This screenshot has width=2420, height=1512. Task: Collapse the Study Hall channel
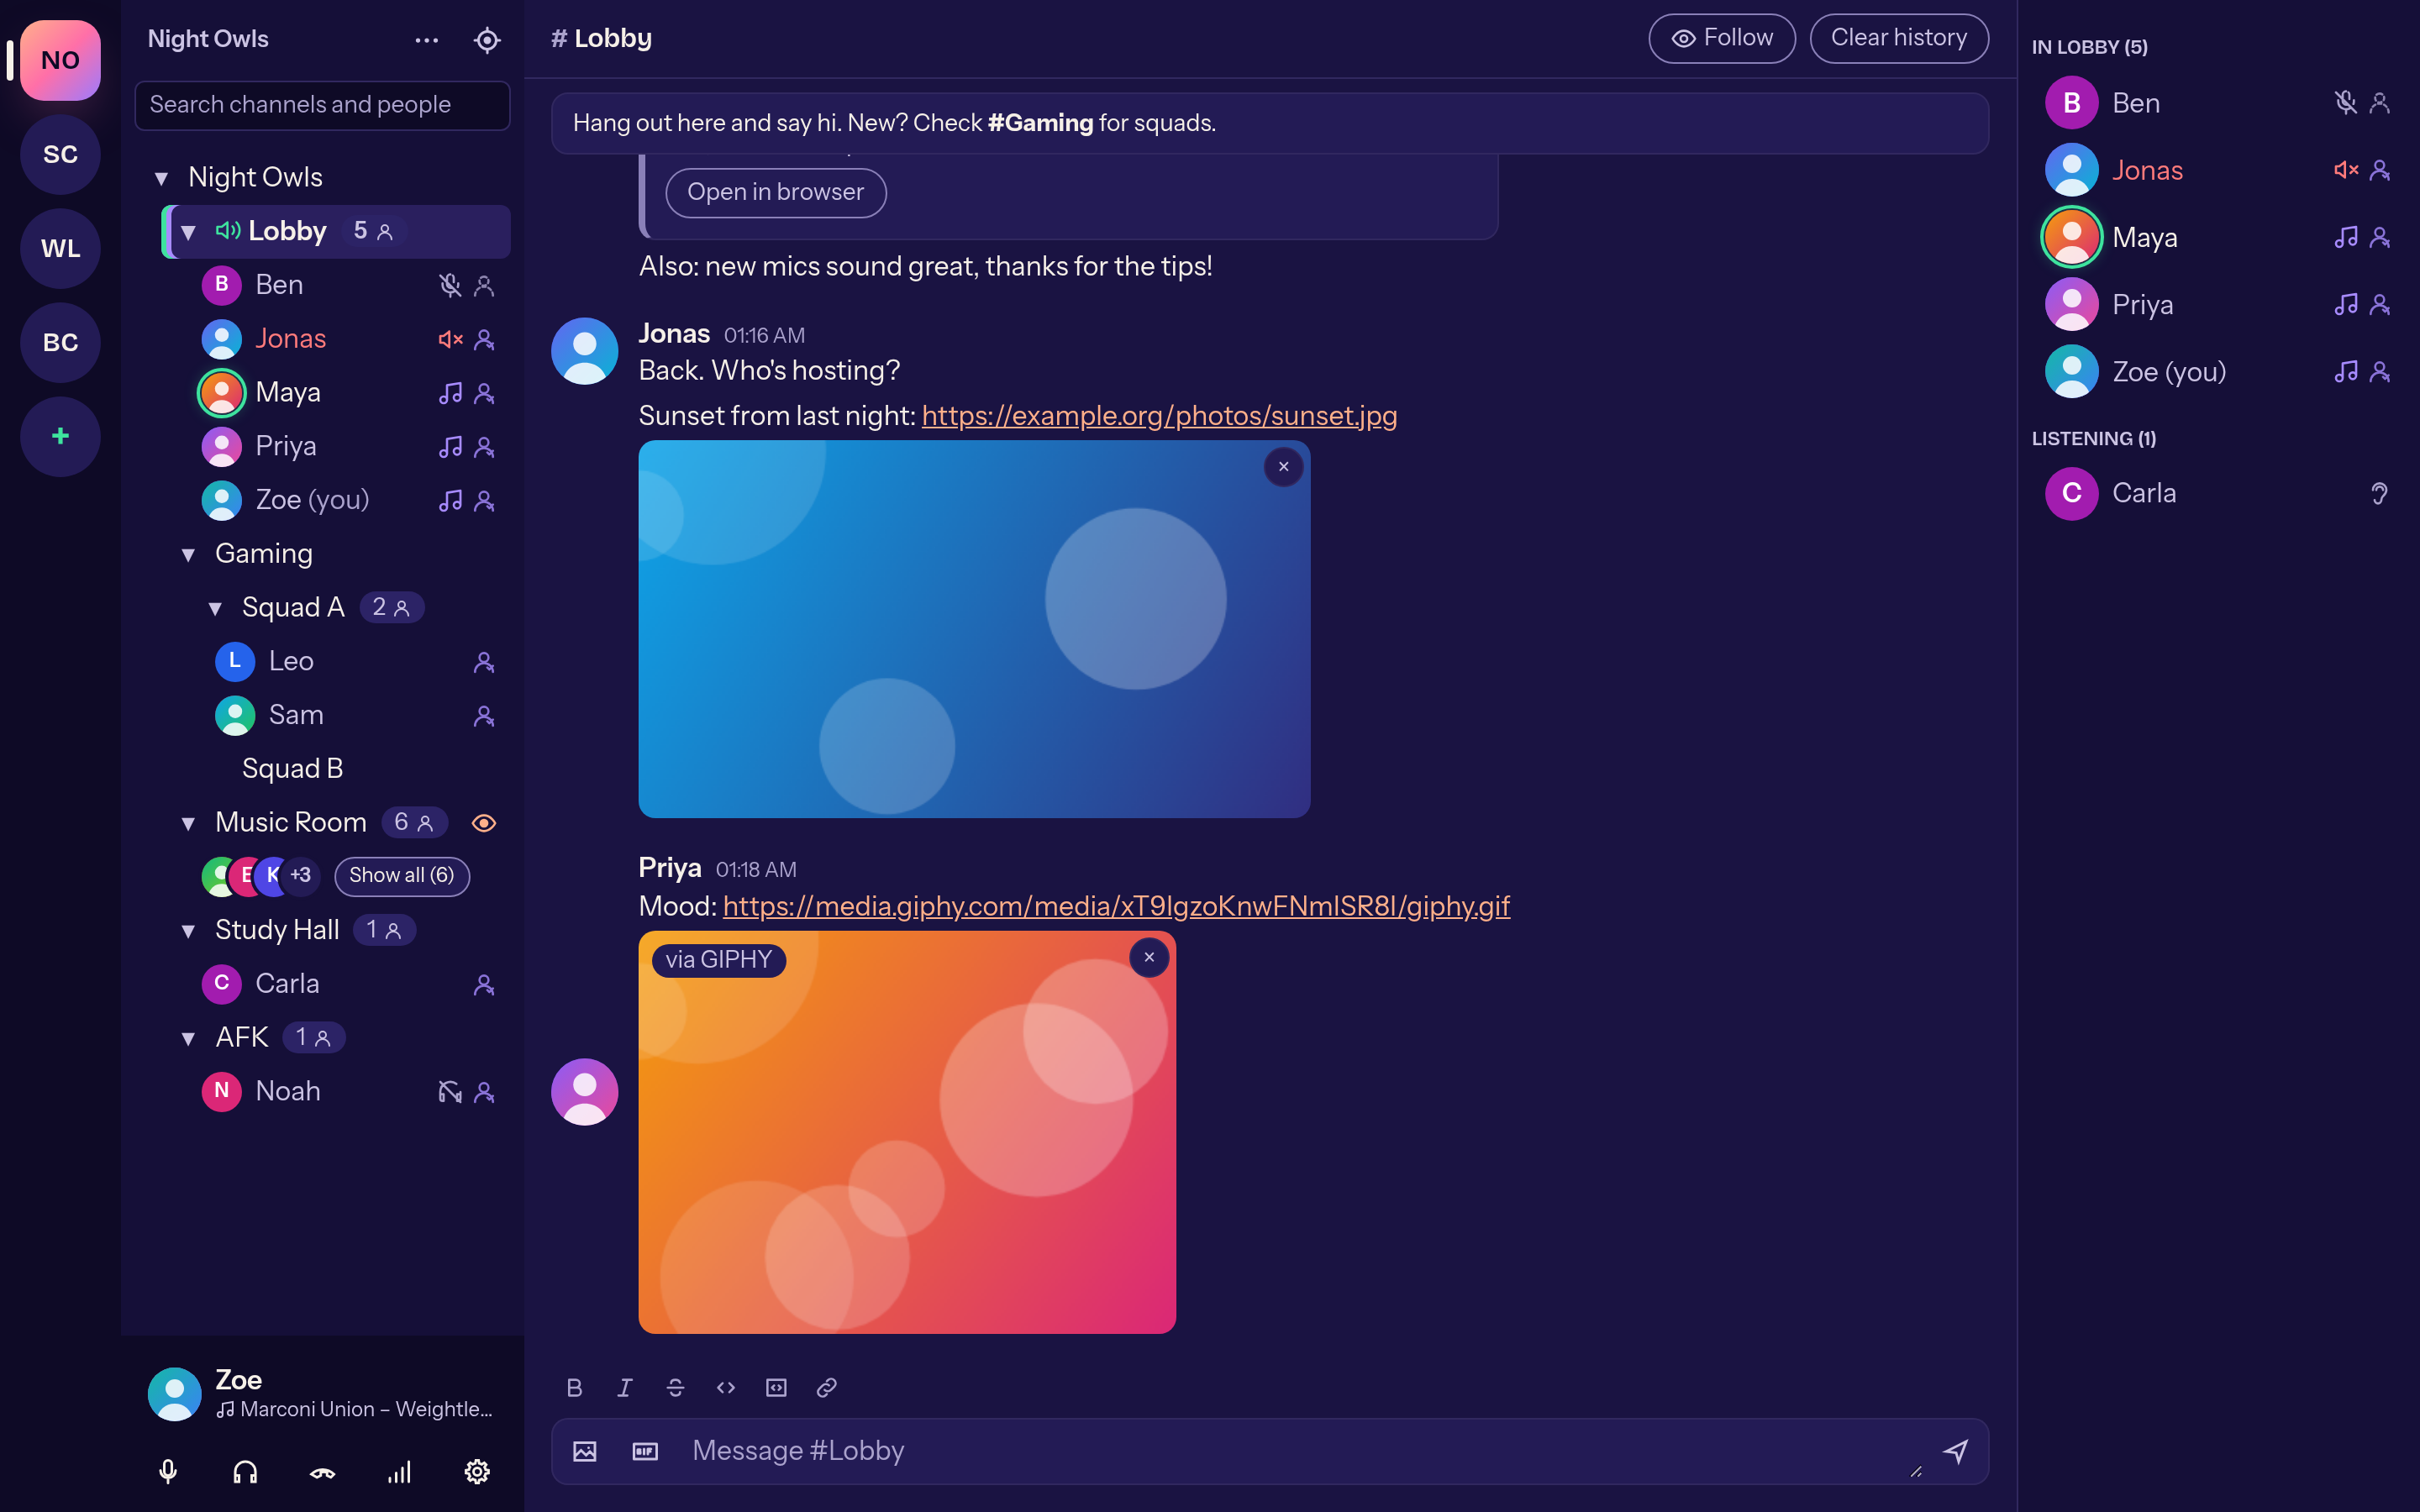(188, 931)
